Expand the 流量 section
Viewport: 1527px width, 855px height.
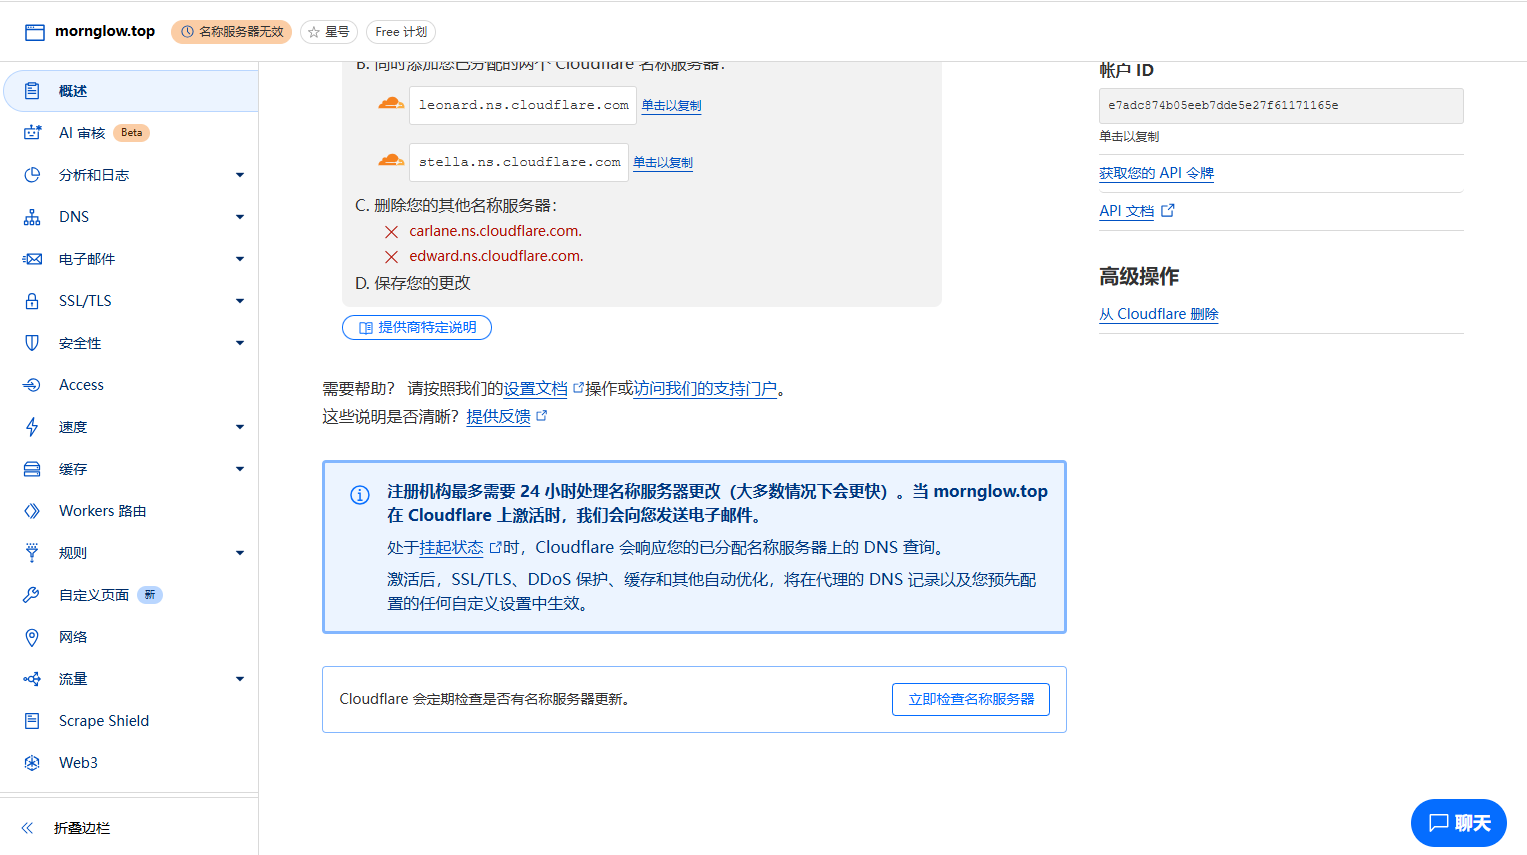(x=240, y=678)
